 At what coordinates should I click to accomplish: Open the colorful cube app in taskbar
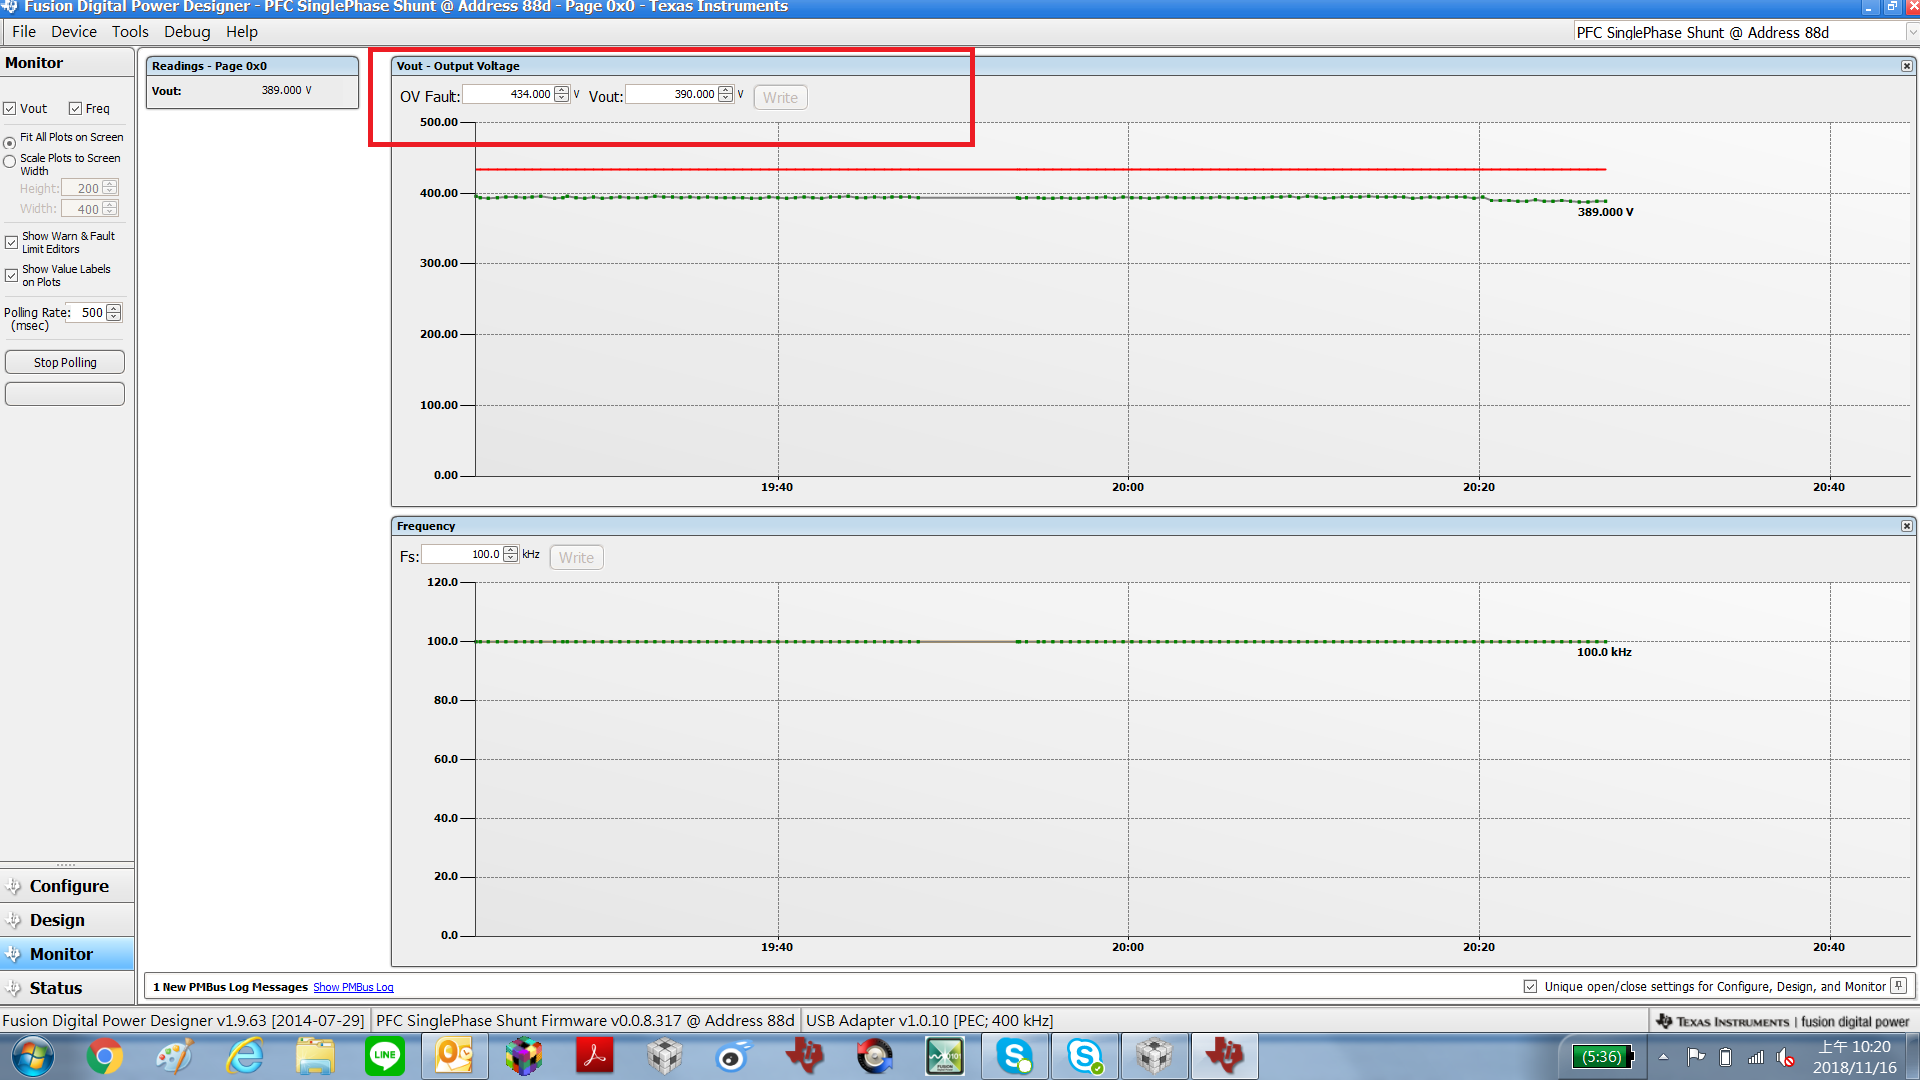click(x=523, y=1057)
